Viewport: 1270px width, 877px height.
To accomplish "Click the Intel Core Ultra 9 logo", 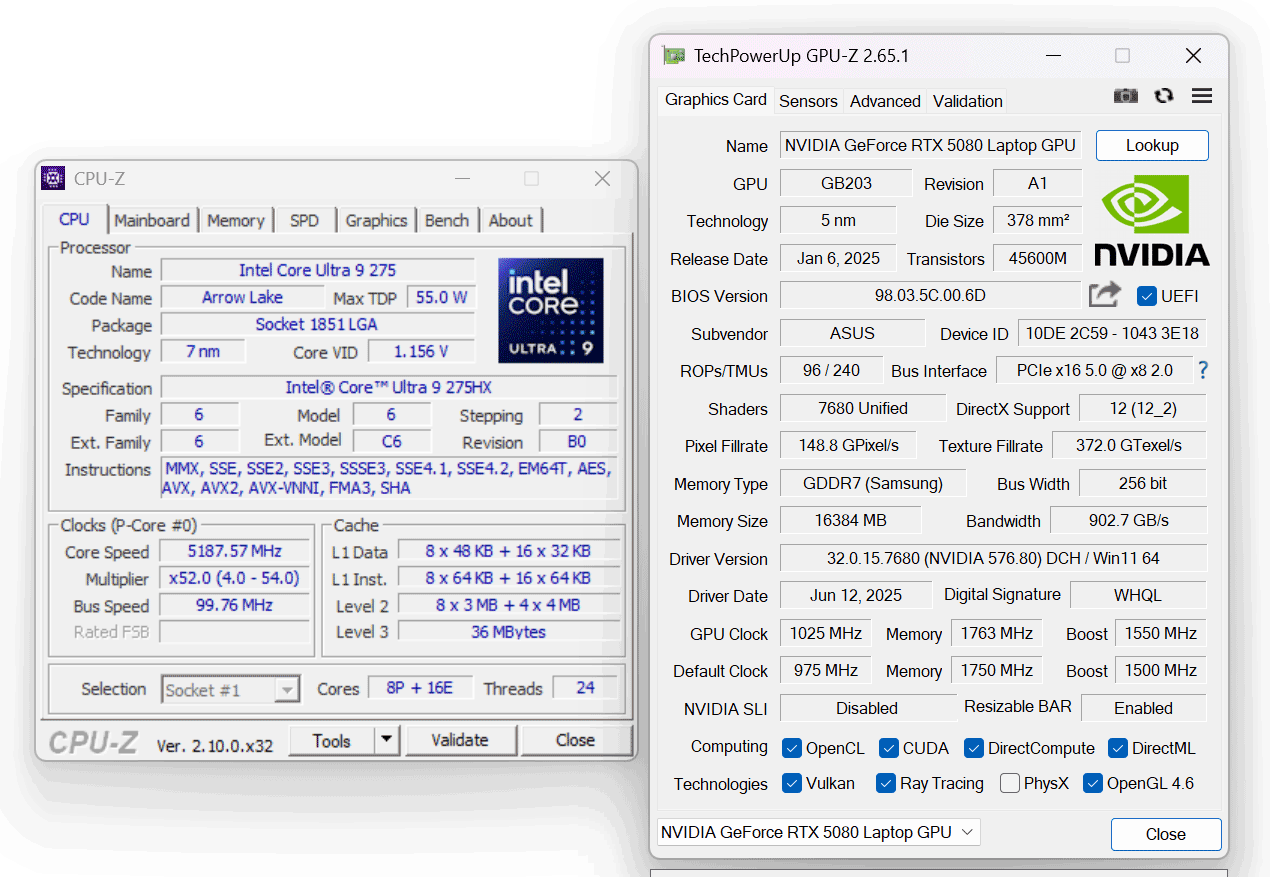I will pyautogui.click(x=551, y=310).
